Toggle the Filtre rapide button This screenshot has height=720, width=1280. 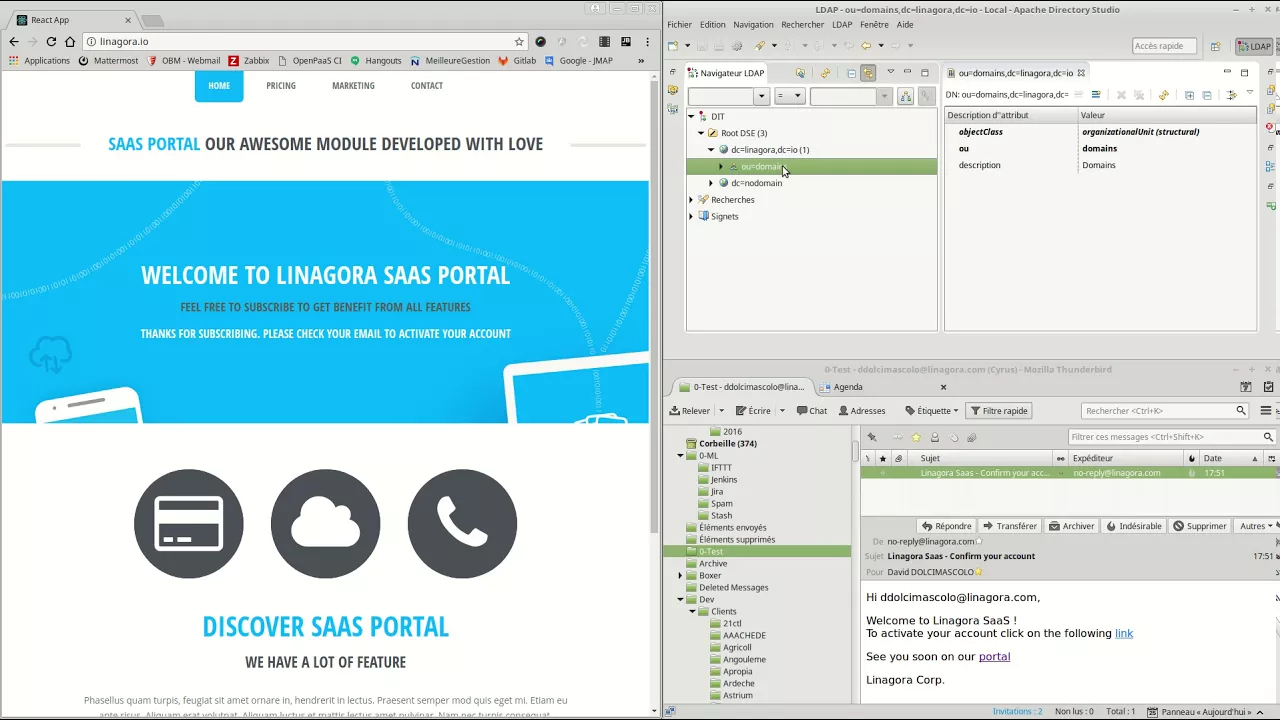999,411
